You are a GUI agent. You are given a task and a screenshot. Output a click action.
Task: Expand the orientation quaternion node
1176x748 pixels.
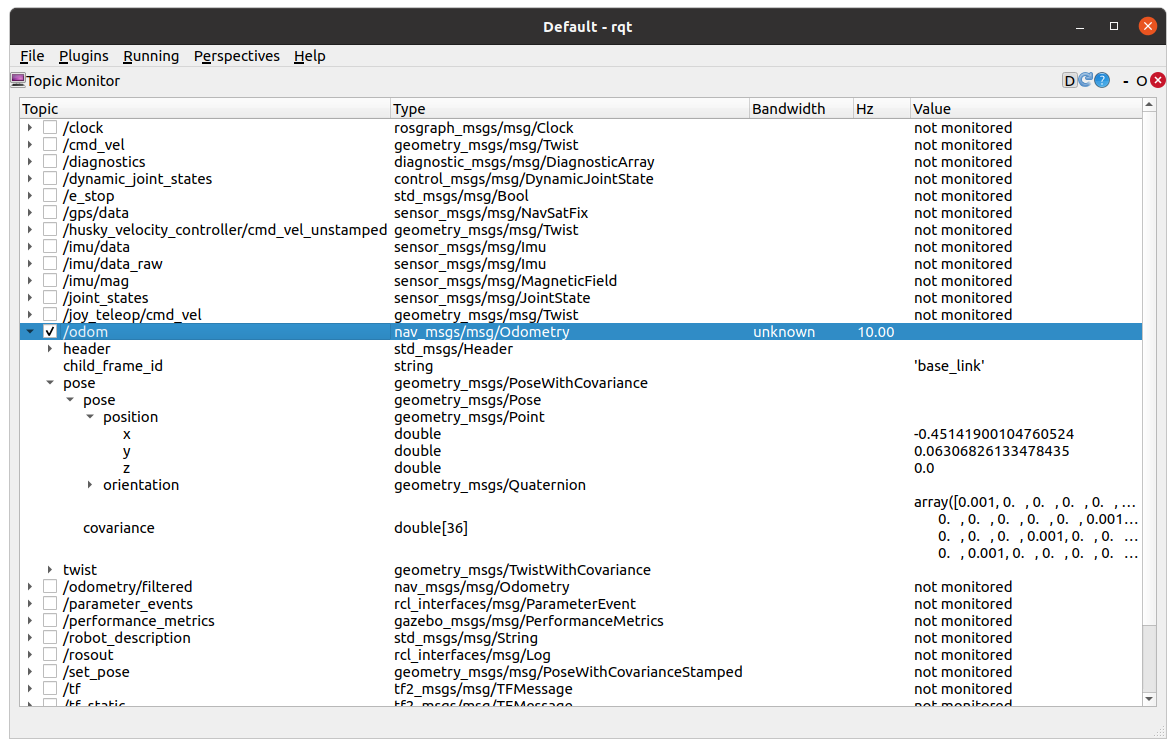[90, 485]
